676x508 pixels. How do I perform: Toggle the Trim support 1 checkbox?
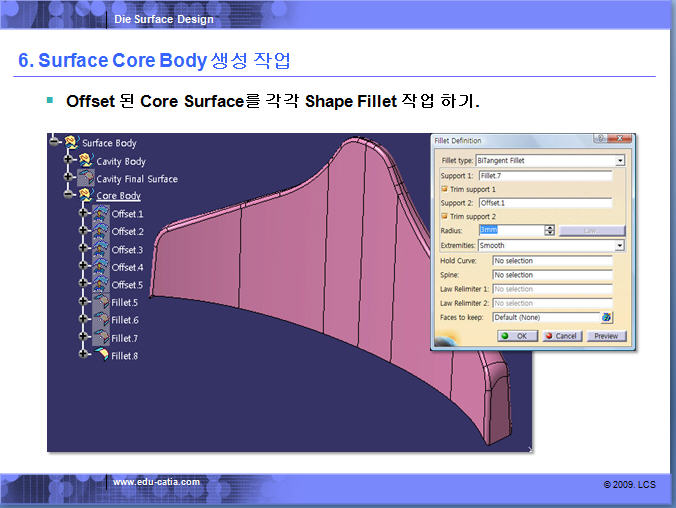pos(445,189)
